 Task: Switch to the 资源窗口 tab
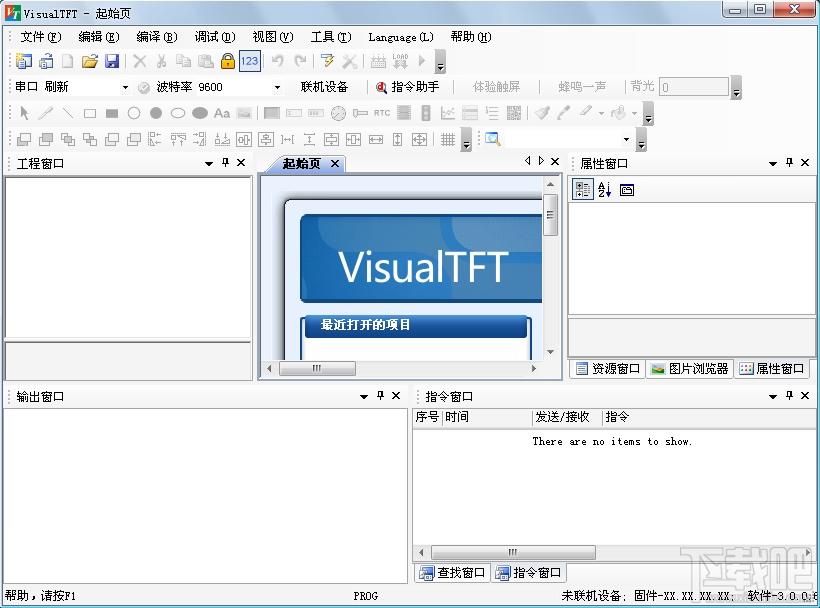608,369
